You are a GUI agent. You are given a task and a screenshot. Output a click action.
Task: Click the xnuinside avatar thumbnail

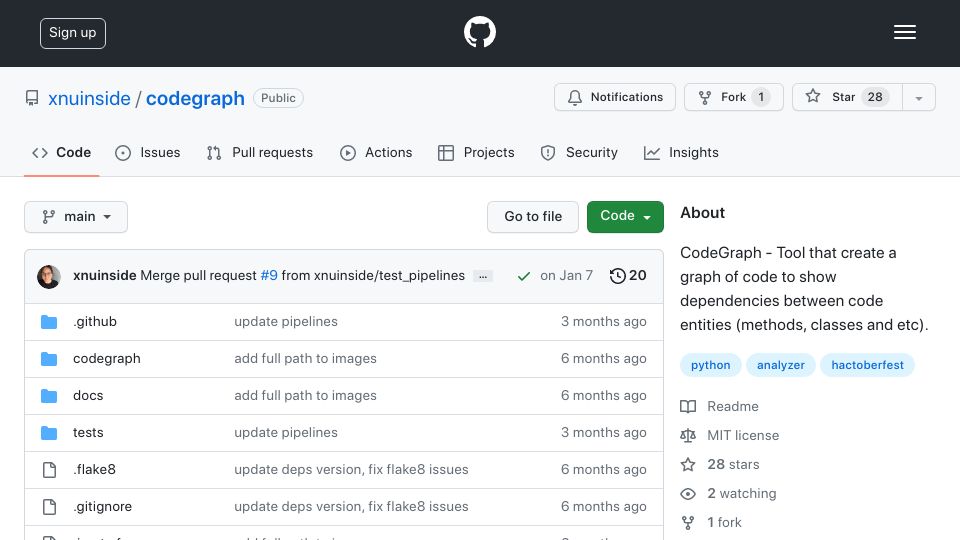click(x=49, y=277)
